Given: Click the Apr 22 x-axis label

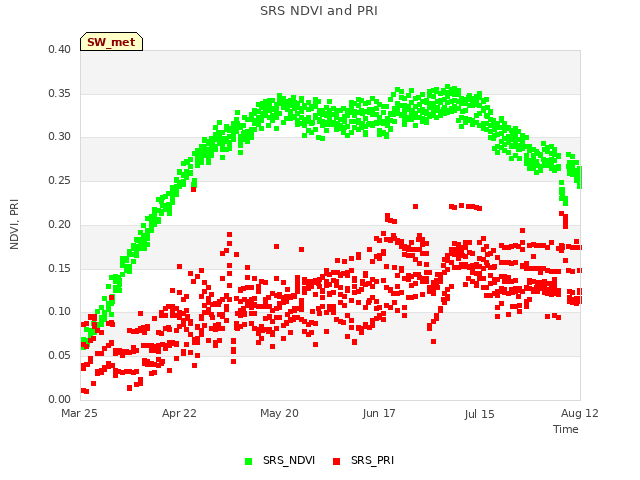Looking at the screenshot, I should (179, 413).
